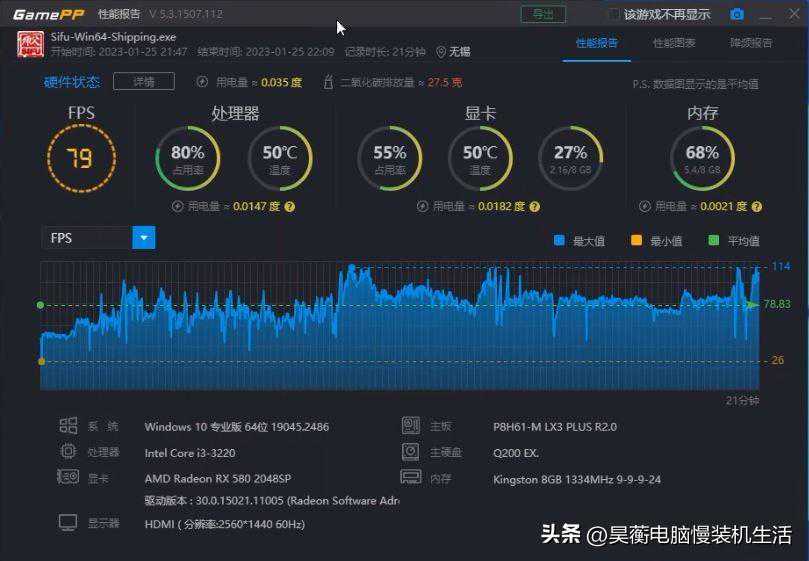The height and width of the screenshot is (561, 809).
Task: Open the FPS chart metric dropdown
Action: [145, 238]
